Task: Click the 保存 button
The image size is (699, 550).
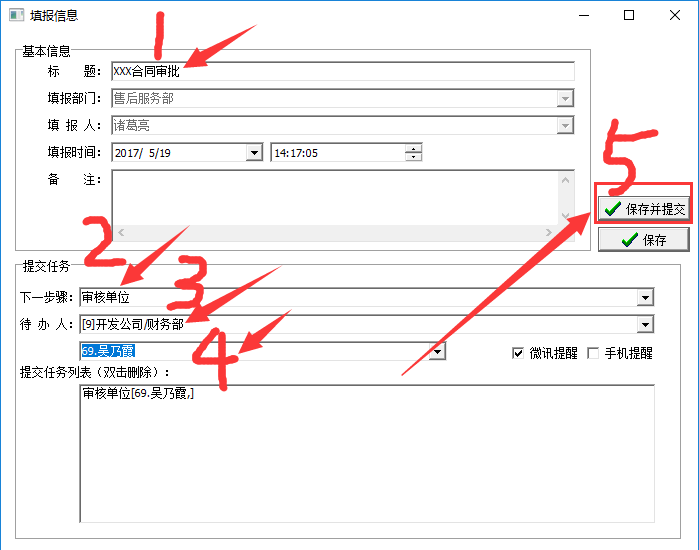Action: [x=644, y=240]
